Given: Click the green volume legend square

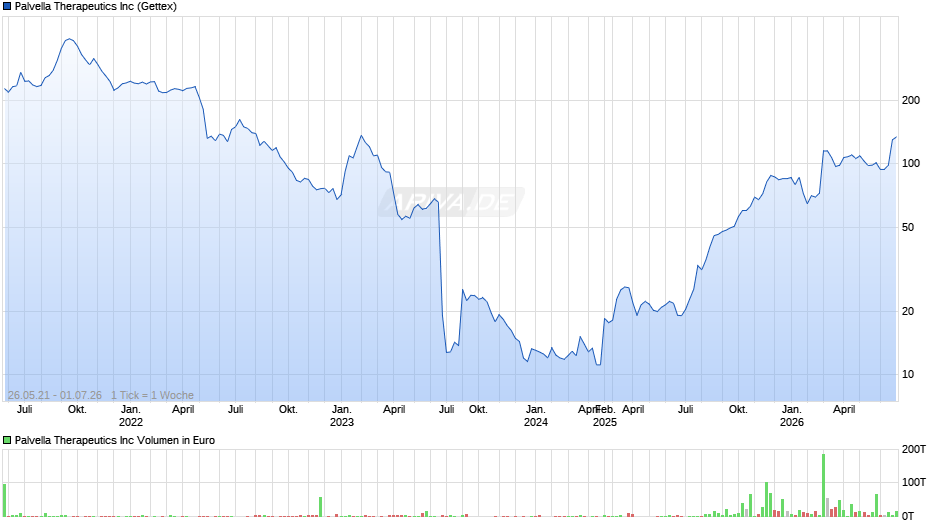Looking at the screenshot, I should (7, 440).
